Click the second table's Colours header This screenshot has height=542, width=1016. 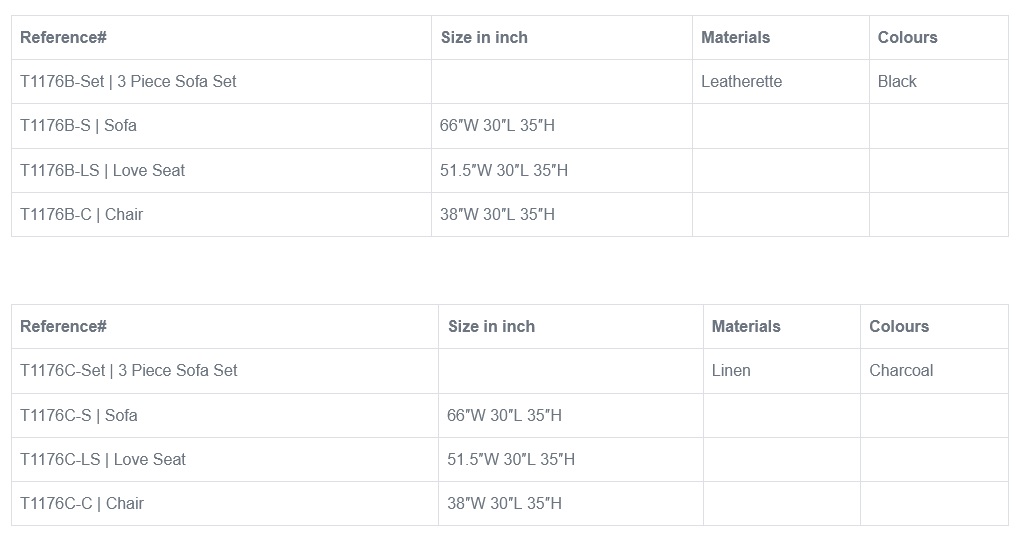899,327
